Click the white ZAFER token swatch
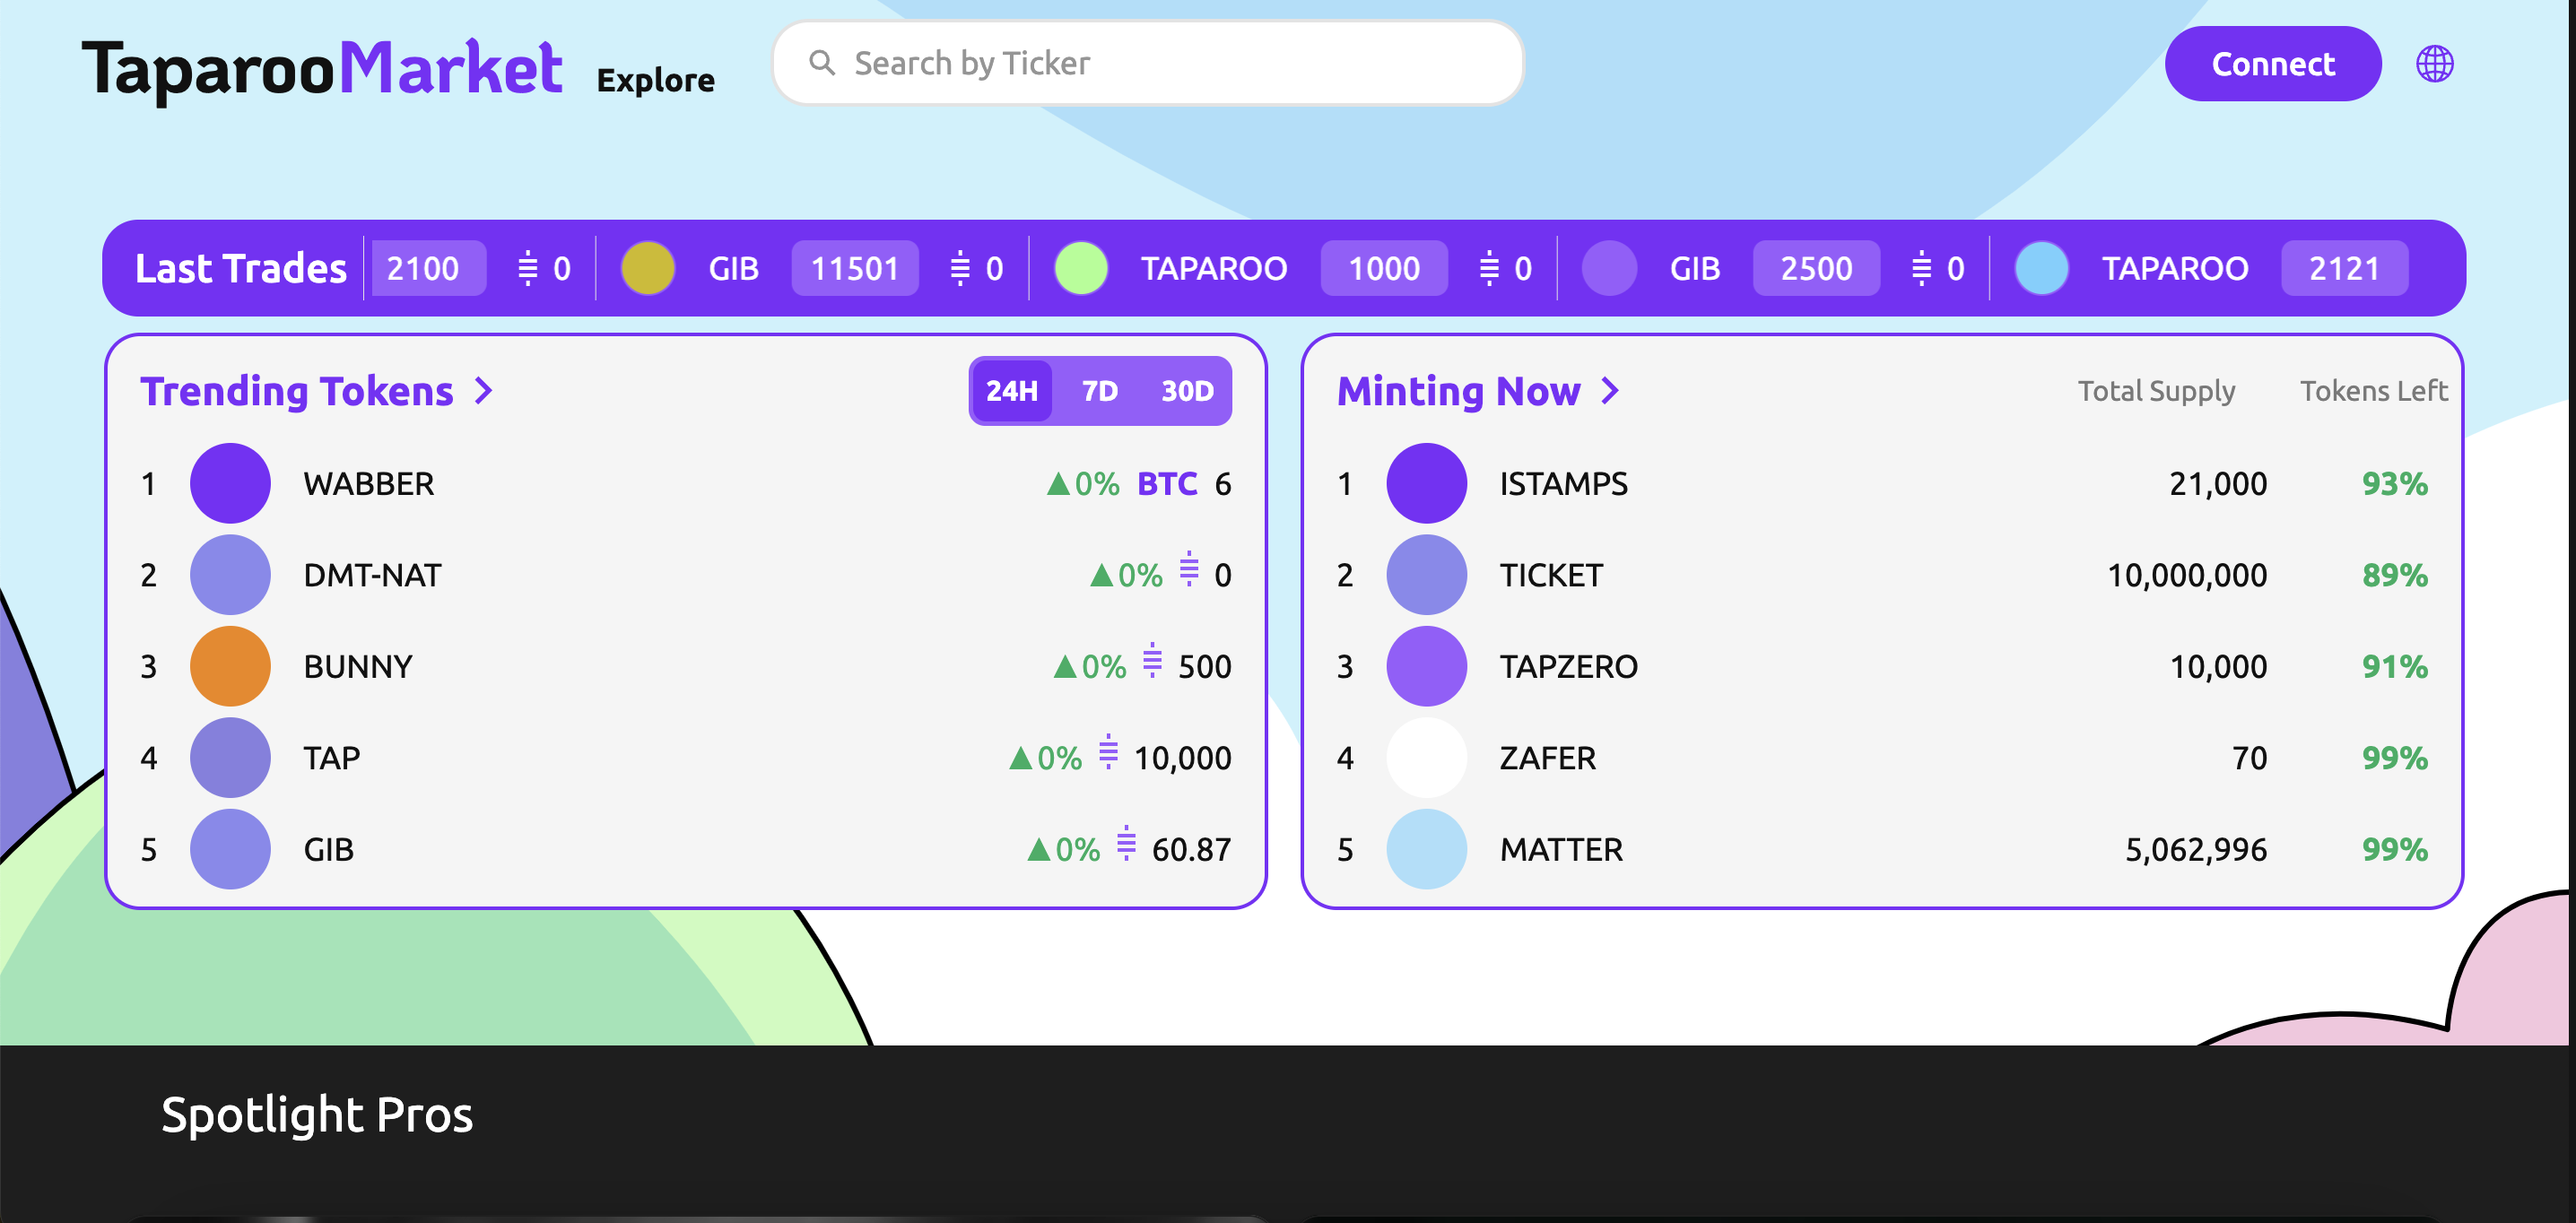2576x1223 pixels. point(1426,757)
